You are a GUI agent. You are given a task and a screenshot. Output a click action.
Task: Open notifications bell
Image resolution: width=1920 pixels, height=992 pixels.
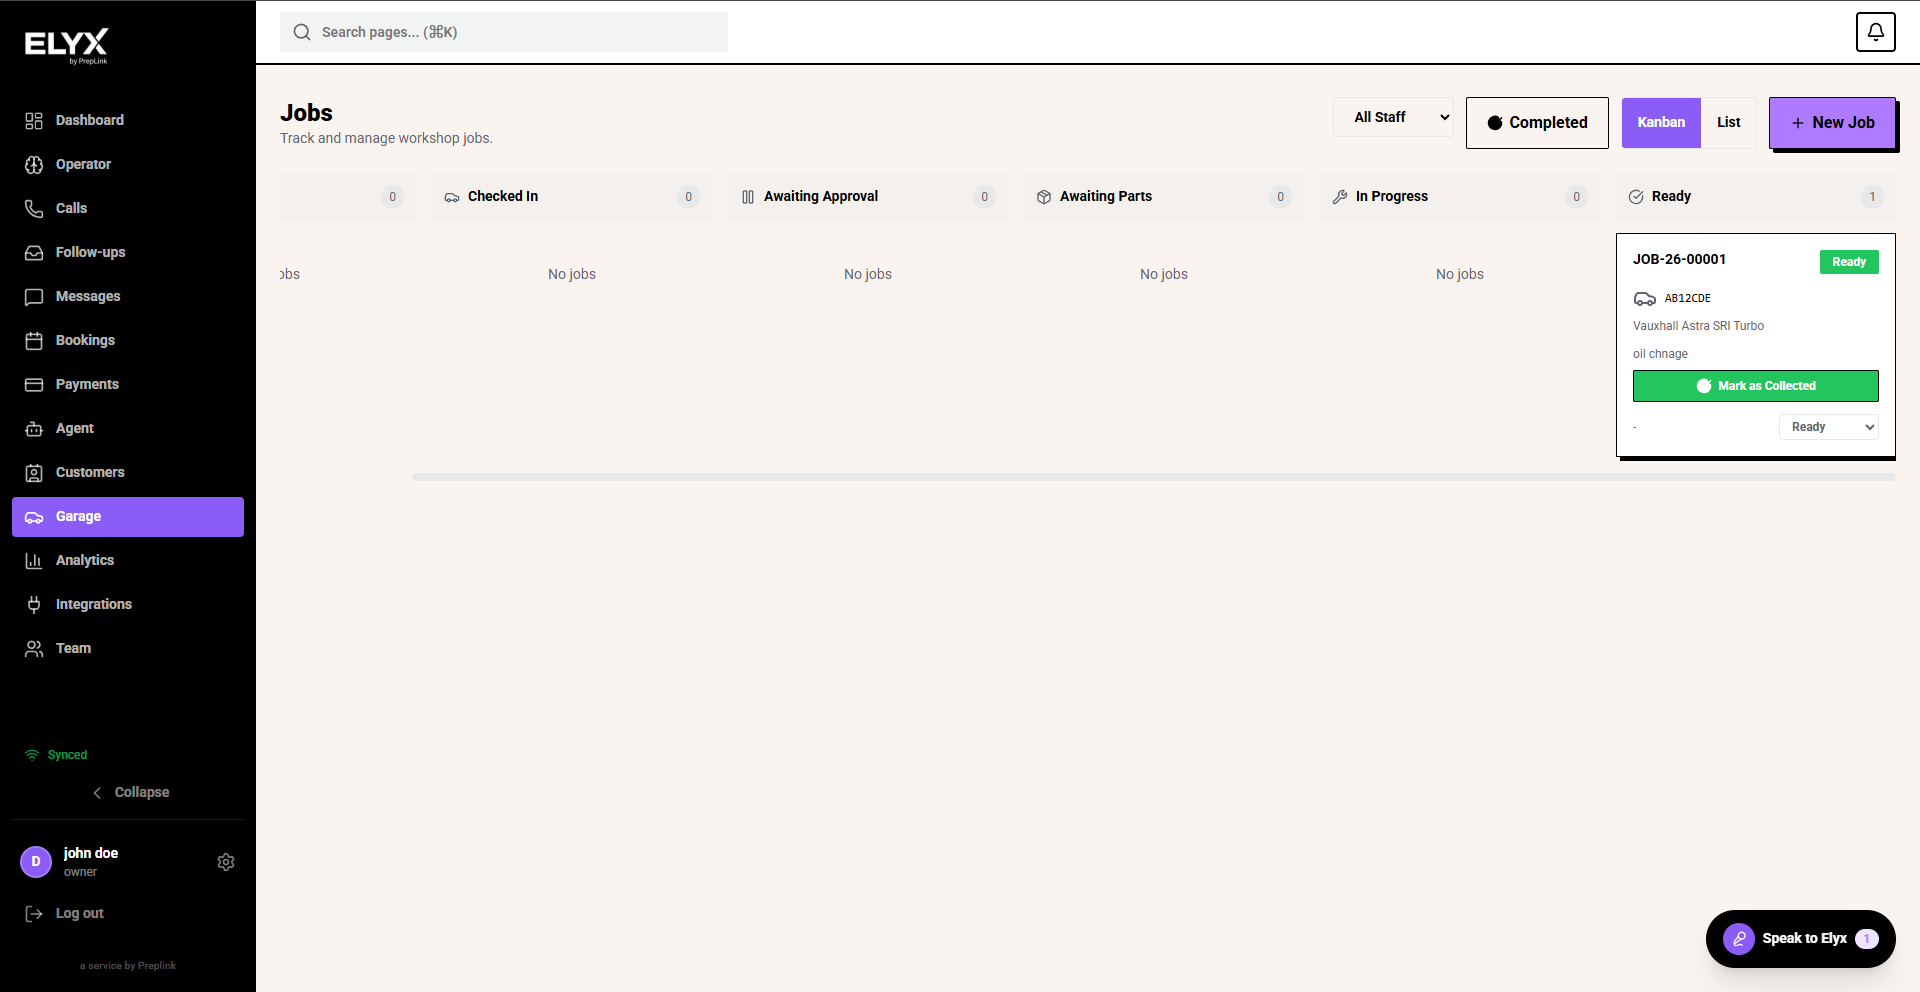[1876, 32]
